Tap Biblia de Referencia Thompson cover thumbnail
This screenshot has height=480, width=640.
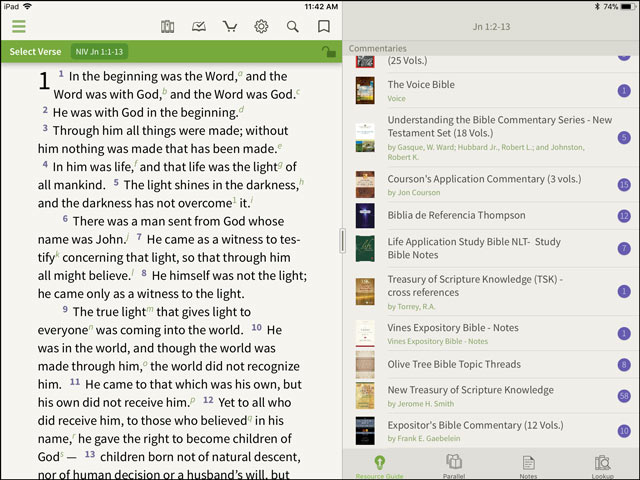point(365,215)
